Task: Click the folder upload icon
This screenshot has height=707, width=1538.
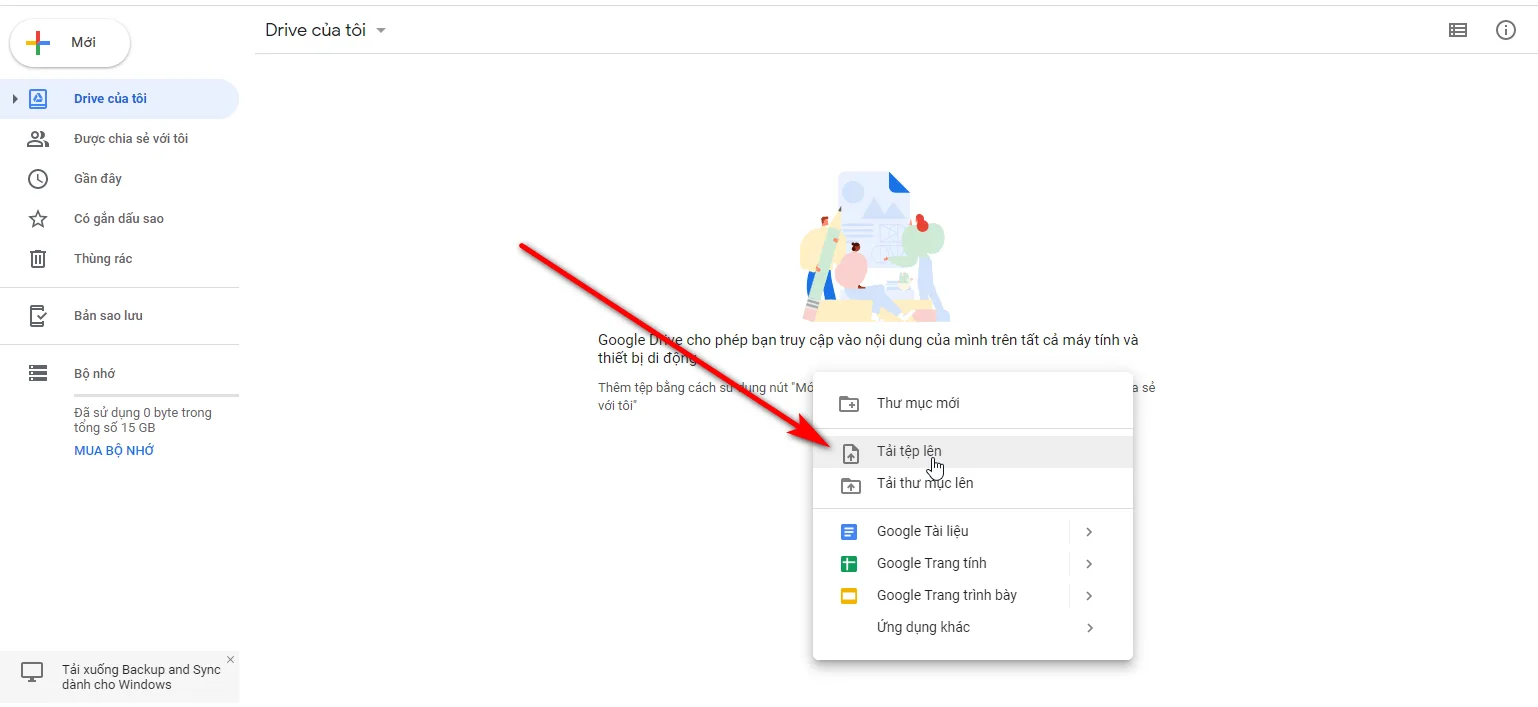Action: 850,486
